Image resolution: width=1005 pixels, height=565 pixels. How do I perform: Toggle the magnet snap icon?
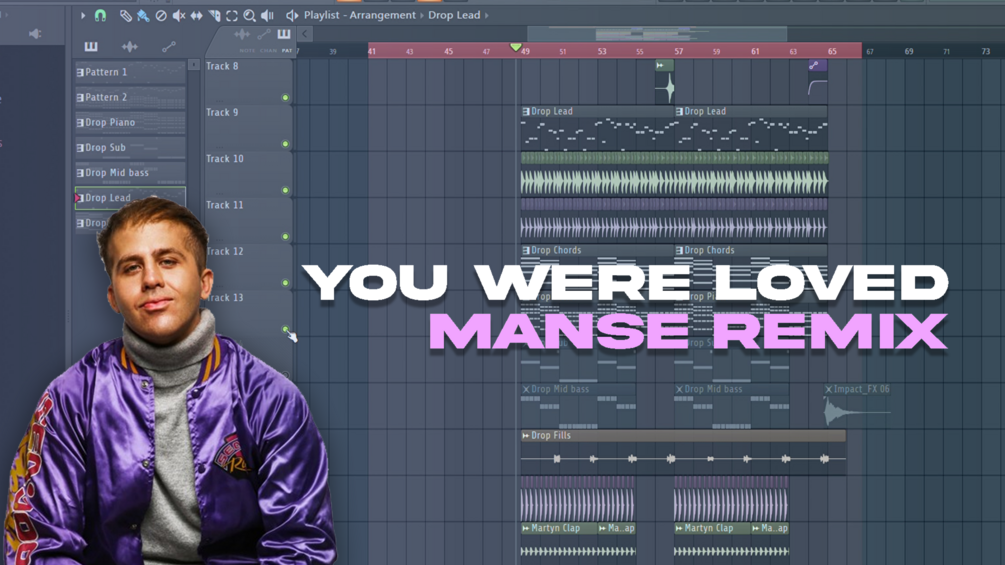pos(101,15)
